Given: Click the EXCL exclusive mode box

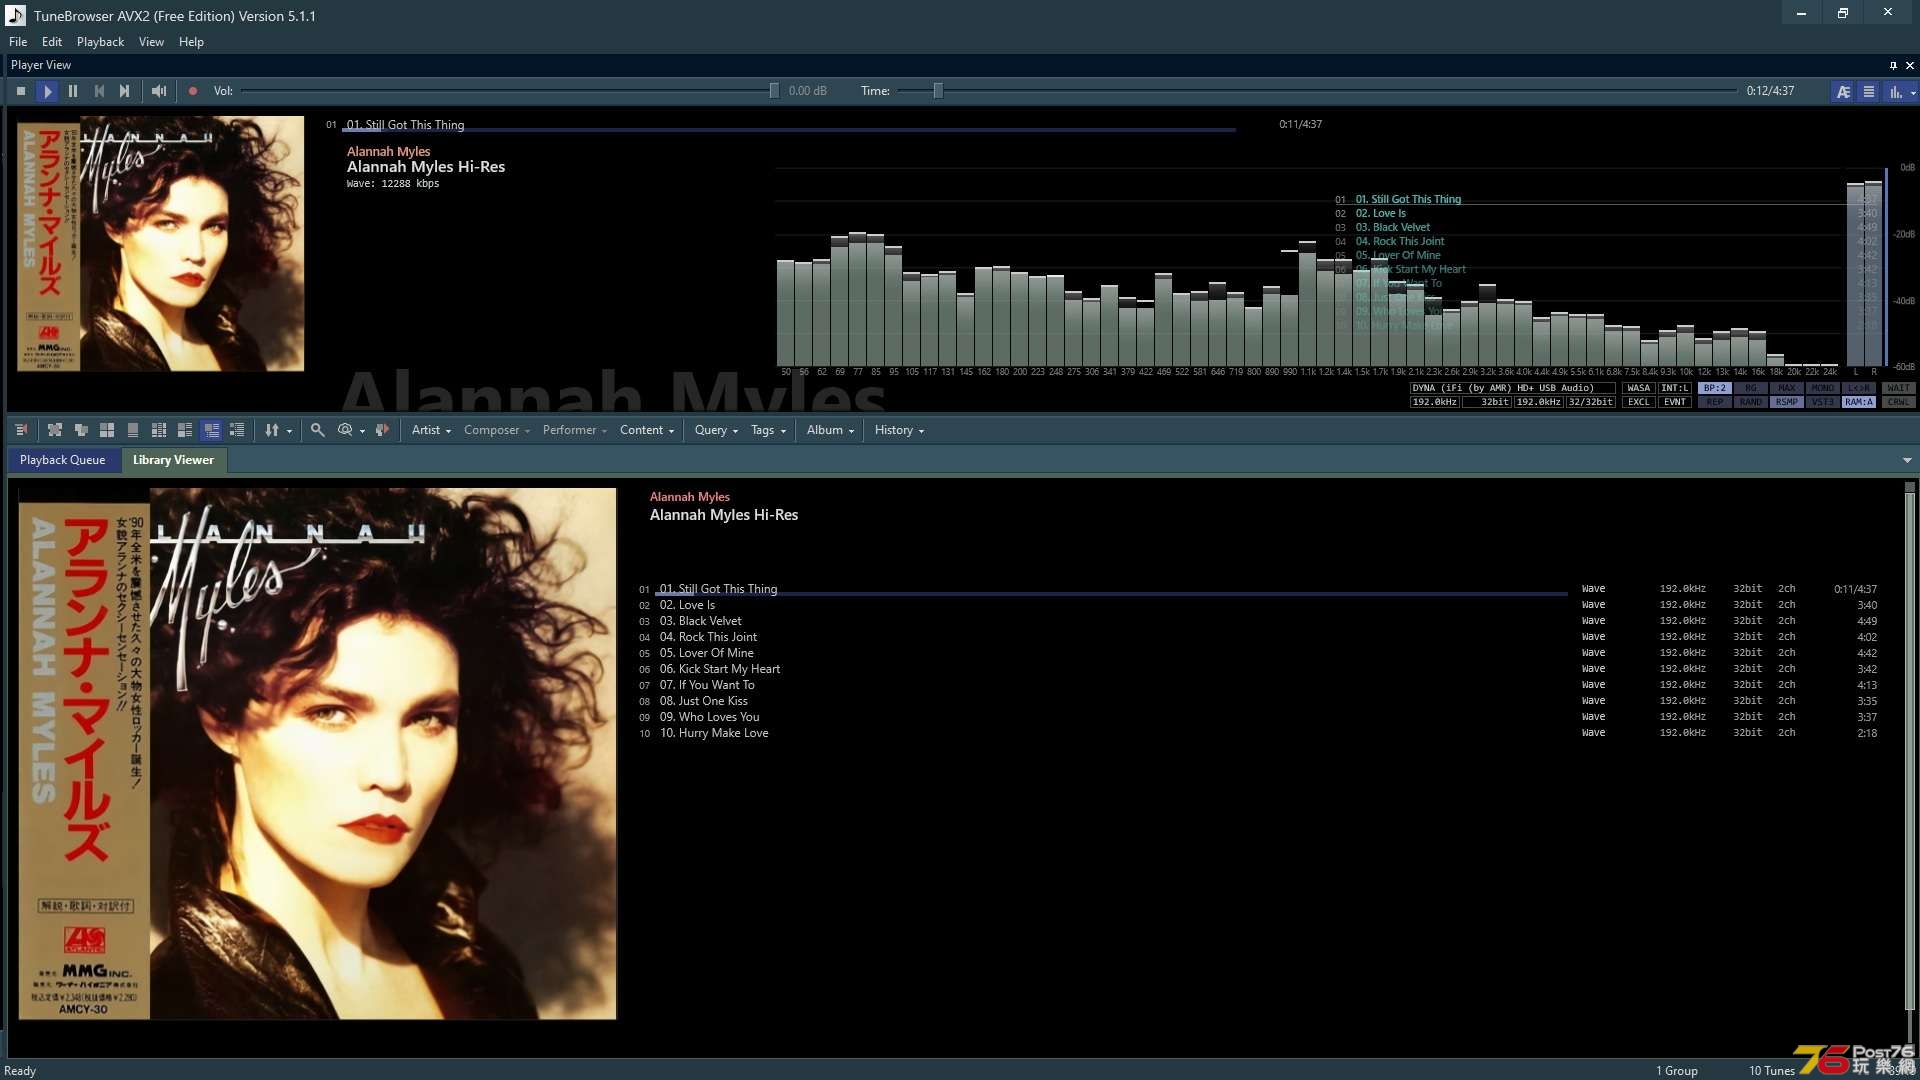Looking at the screenshot, I should (1638, 402).
